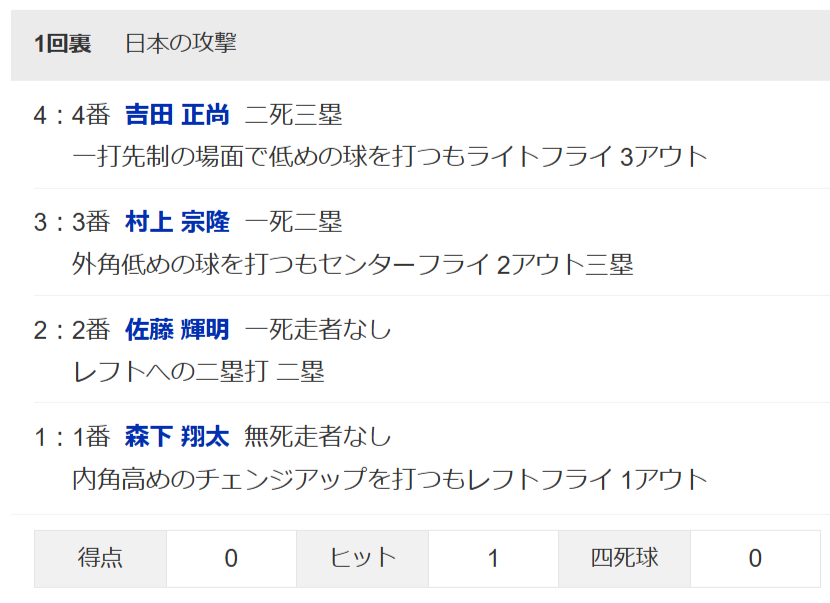Select 村上's center fly description text
Viewport: 830px width, 603px height.
pos(353,264)
